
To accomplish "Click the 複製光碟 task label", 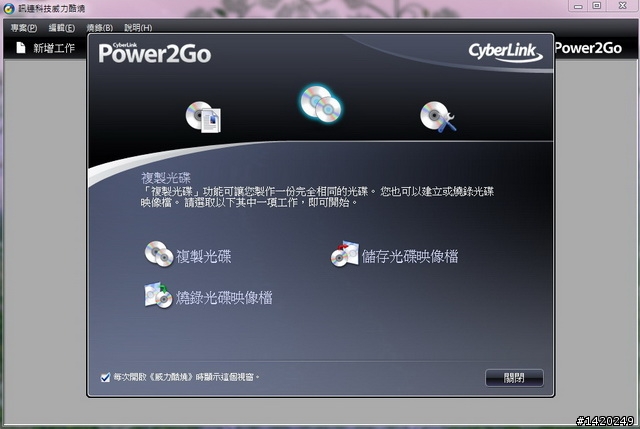I will 204,256.
